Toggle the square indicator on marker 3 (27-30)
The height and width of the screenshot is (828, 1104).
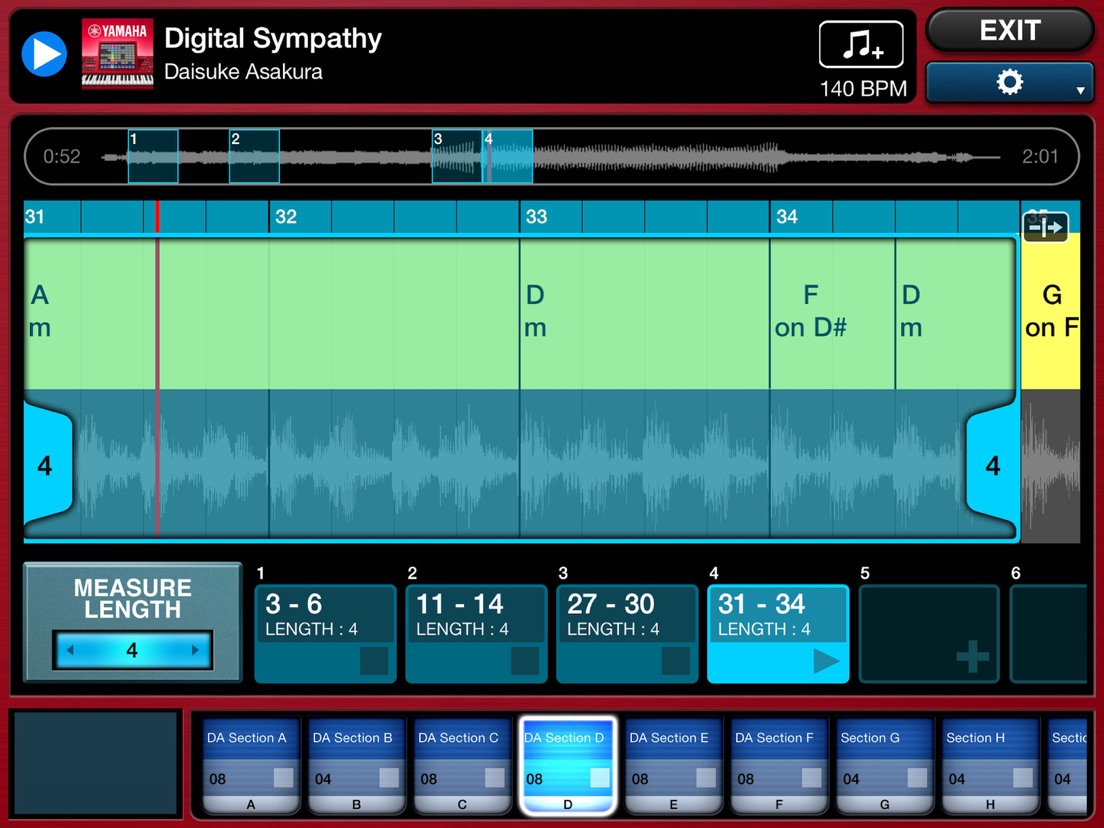pyautogui.click(x=675, y=661)
